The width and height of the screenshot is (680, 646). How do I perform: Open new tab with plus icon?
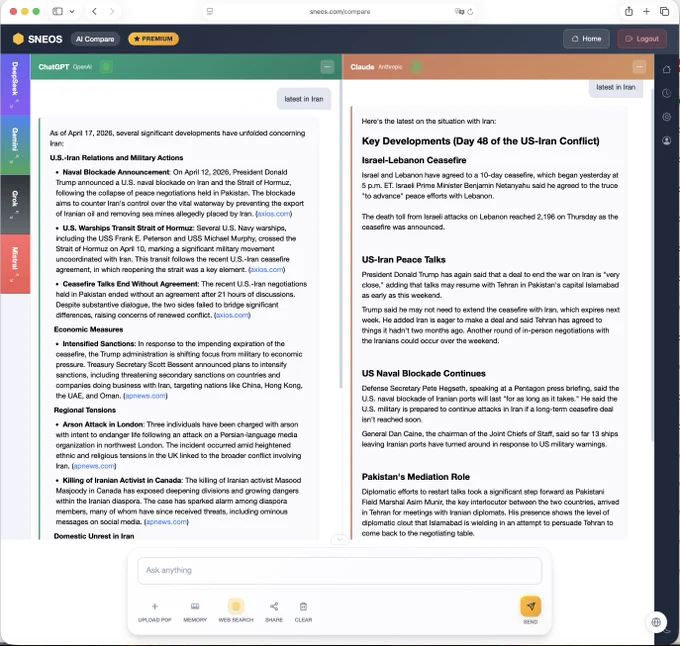click(x=646, y=11)
